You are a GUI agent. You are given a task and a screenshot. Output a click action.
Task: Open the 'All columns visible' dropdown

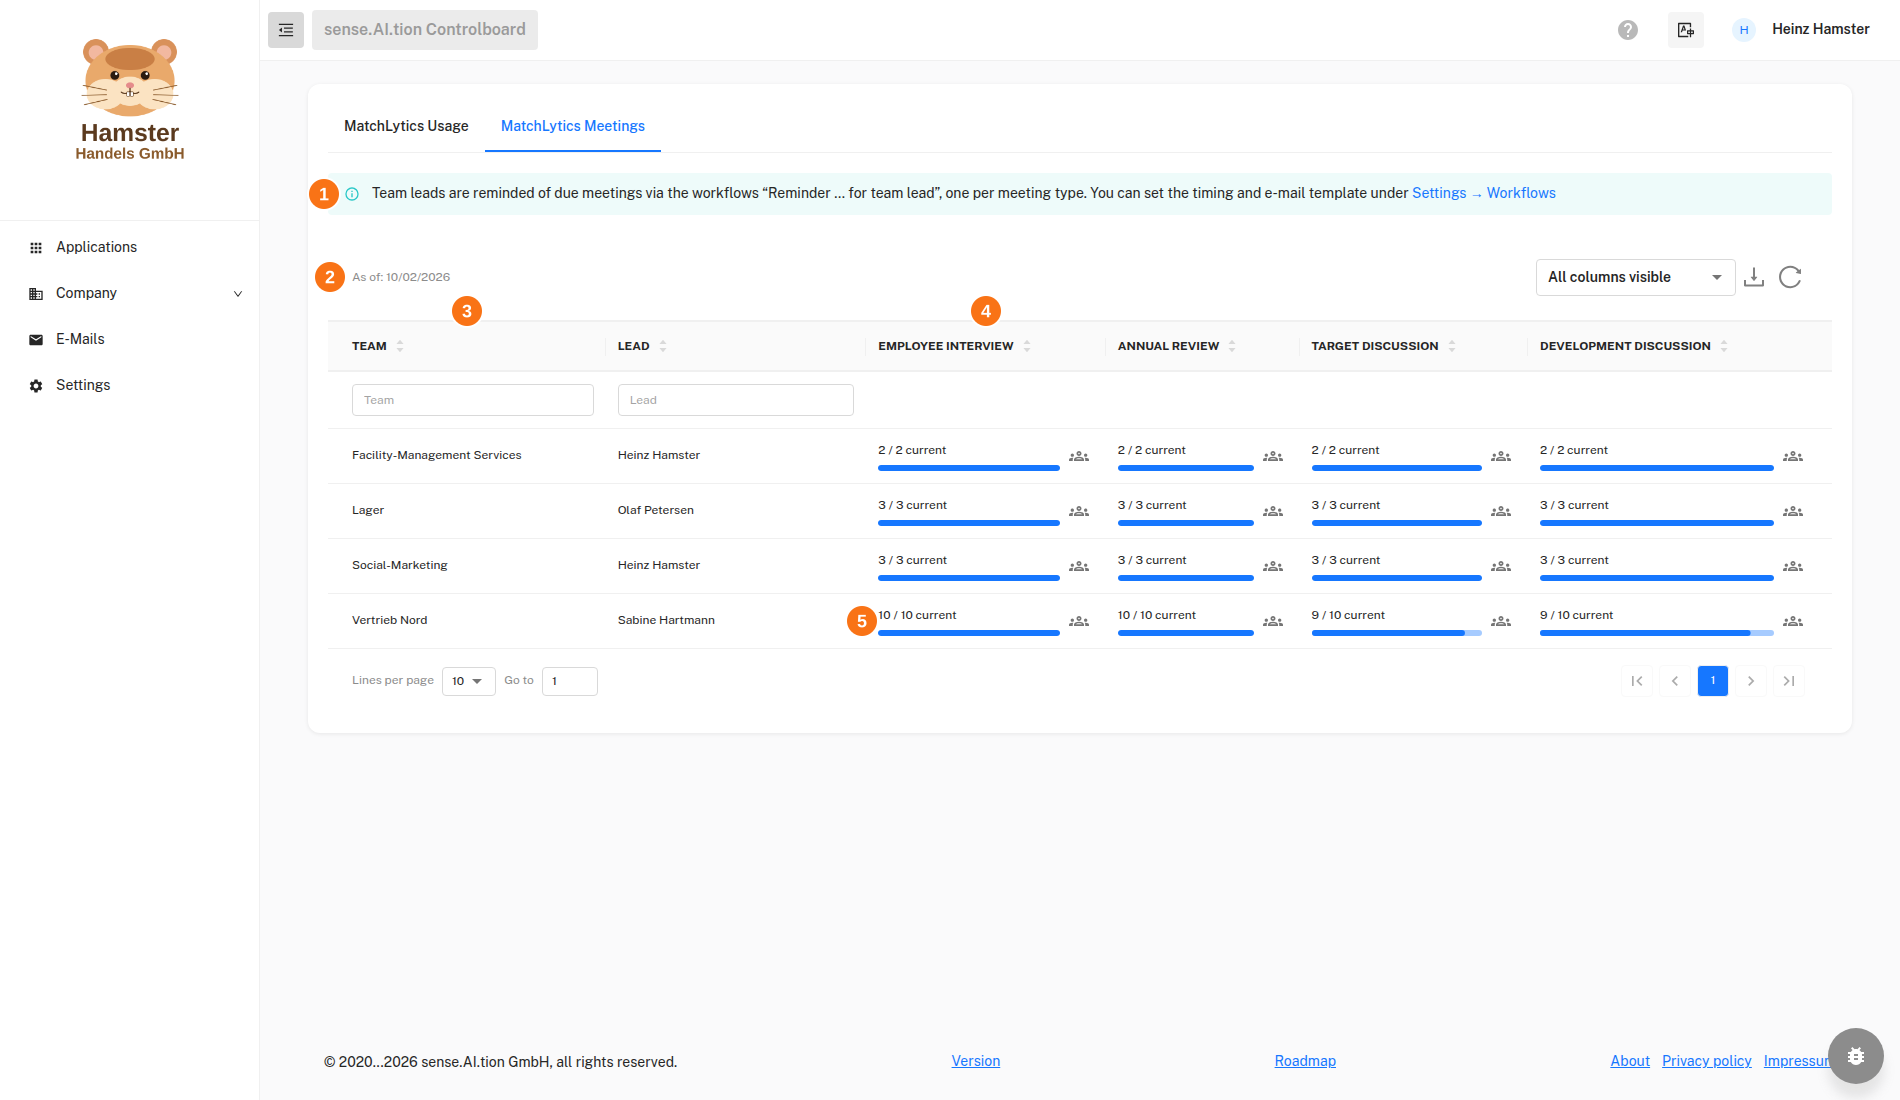pos(1635,277)
